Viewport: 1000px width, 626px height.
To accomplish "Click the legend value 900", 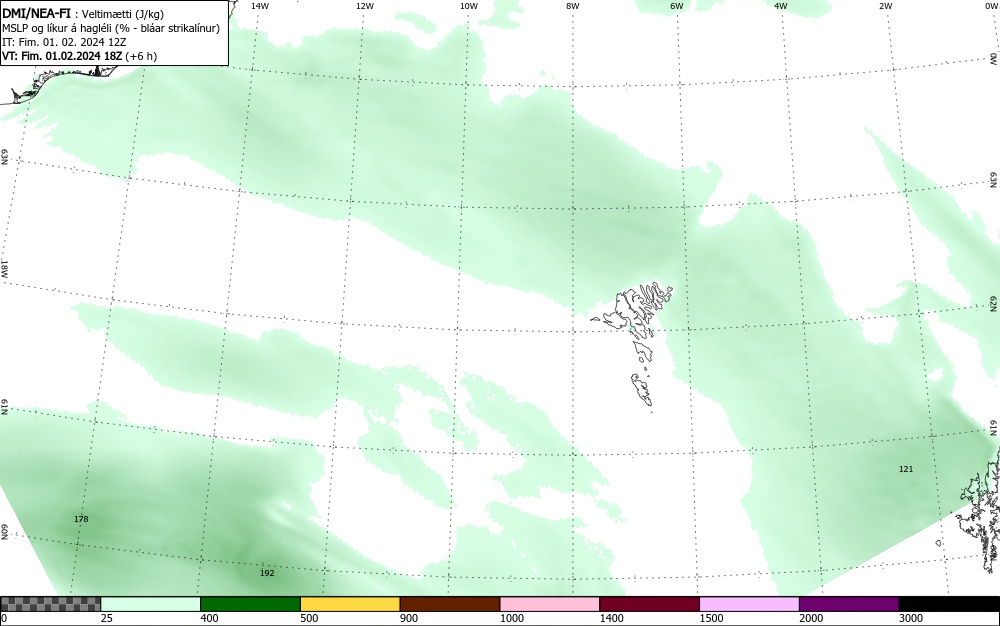I will (x=409, y=618).
